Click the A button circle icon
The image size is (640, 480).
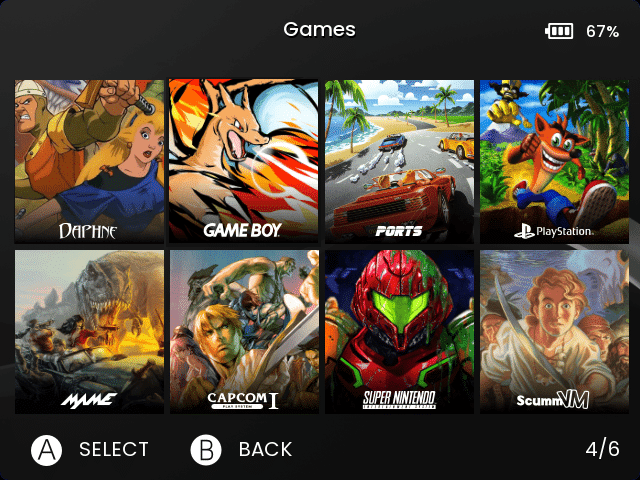(x=47, y=450)
